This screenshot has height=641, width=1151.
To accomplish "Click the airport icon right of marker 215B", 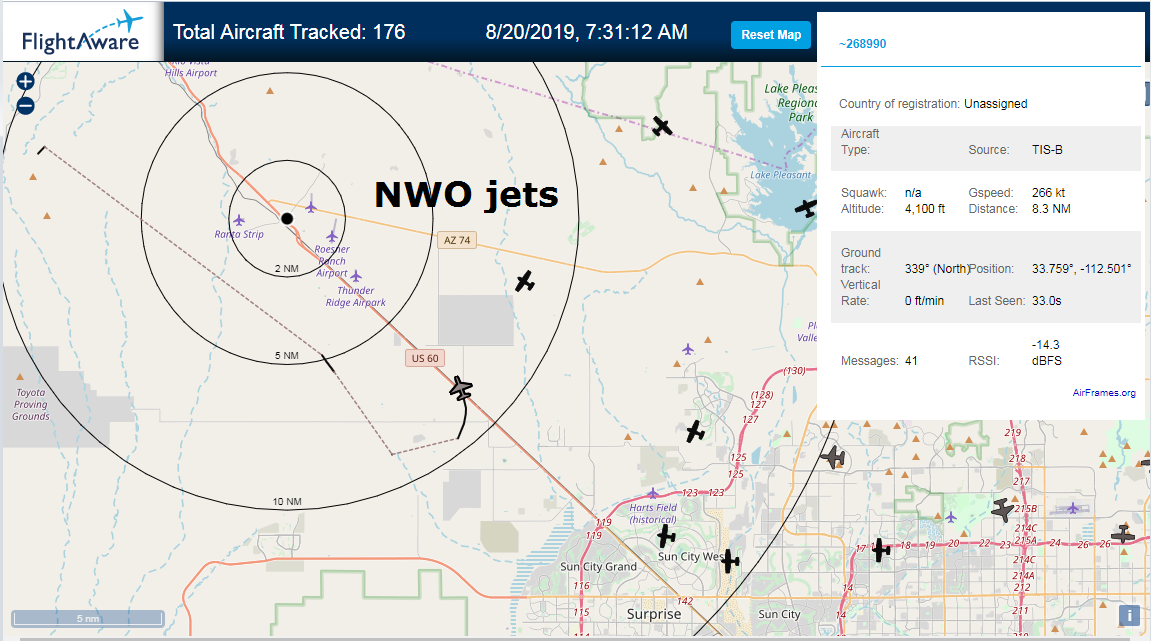I will coord(1073,508).
